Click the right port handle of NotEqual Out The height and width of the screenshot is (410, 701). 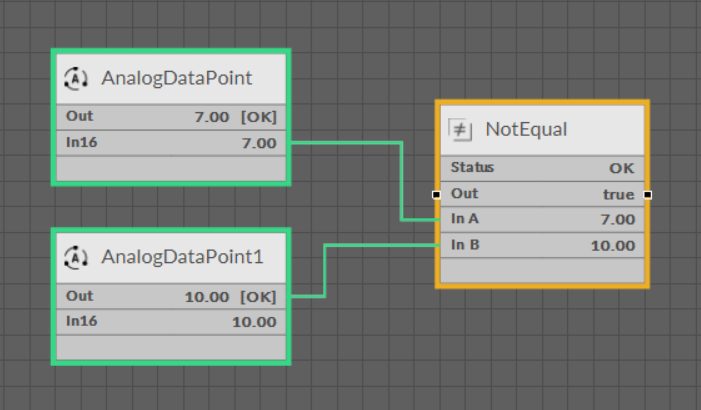tap(648, 194)
